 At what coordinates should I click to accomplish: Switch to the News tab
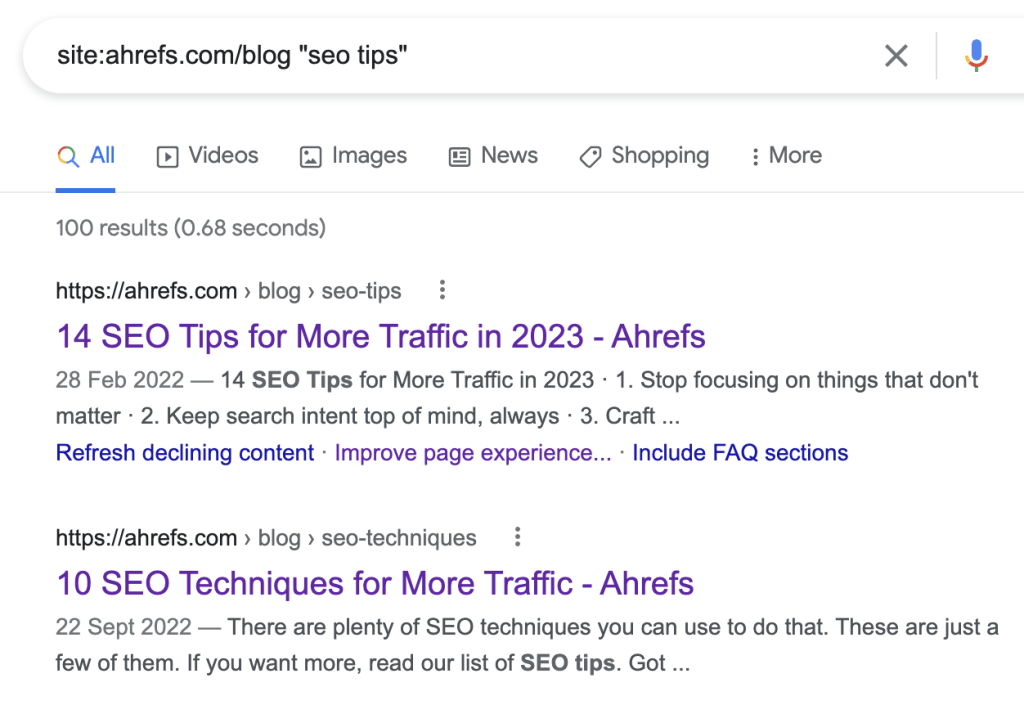pos(509,156)
